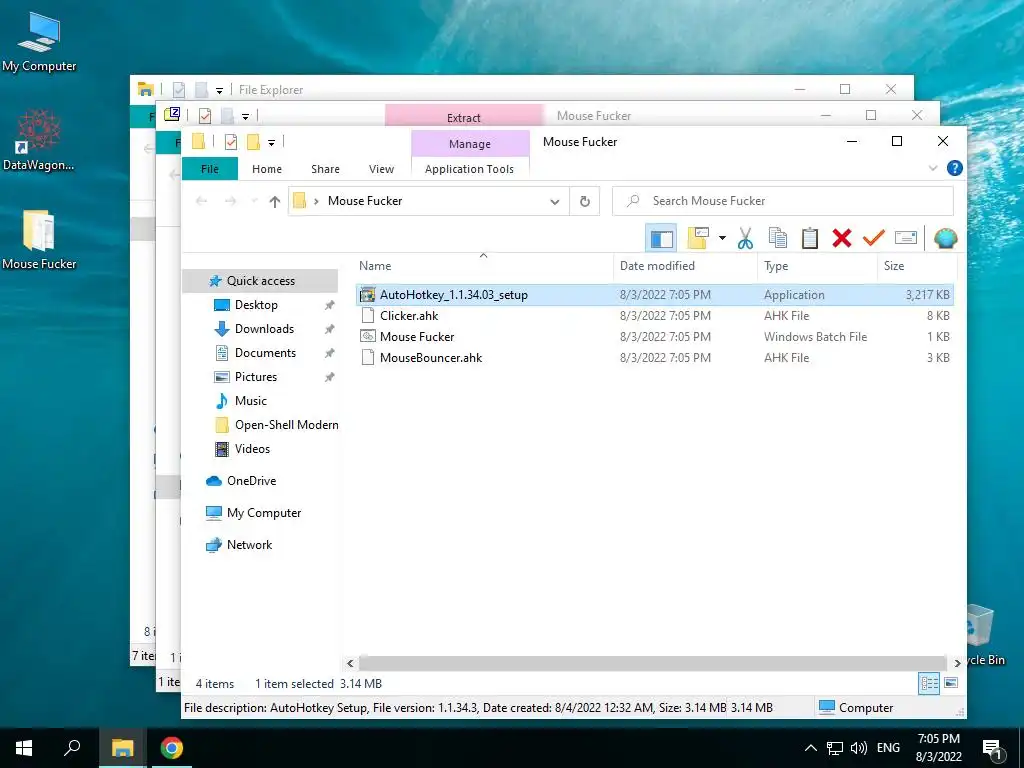This screenshot has width=1024, height=768.
Task: Click Mouse Fucker in the address bar
Action: click(365, 201)
